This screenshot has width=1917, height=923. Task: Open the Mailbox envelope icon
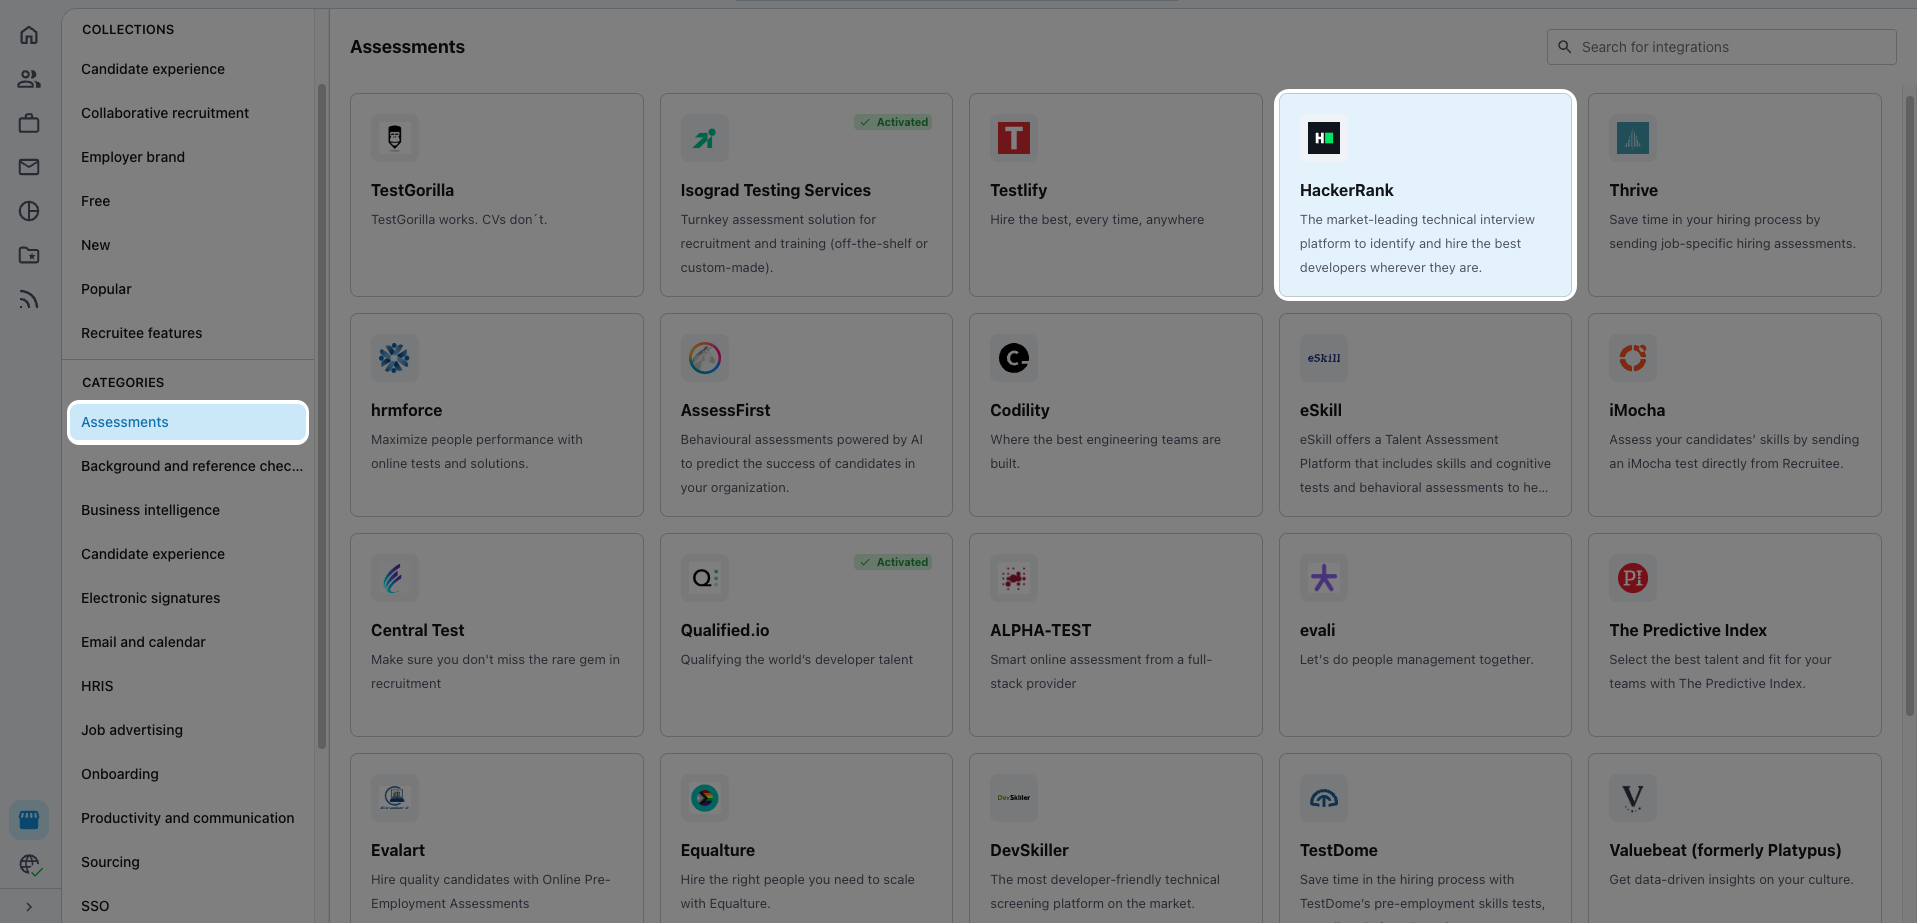click(x=29, y=167)
